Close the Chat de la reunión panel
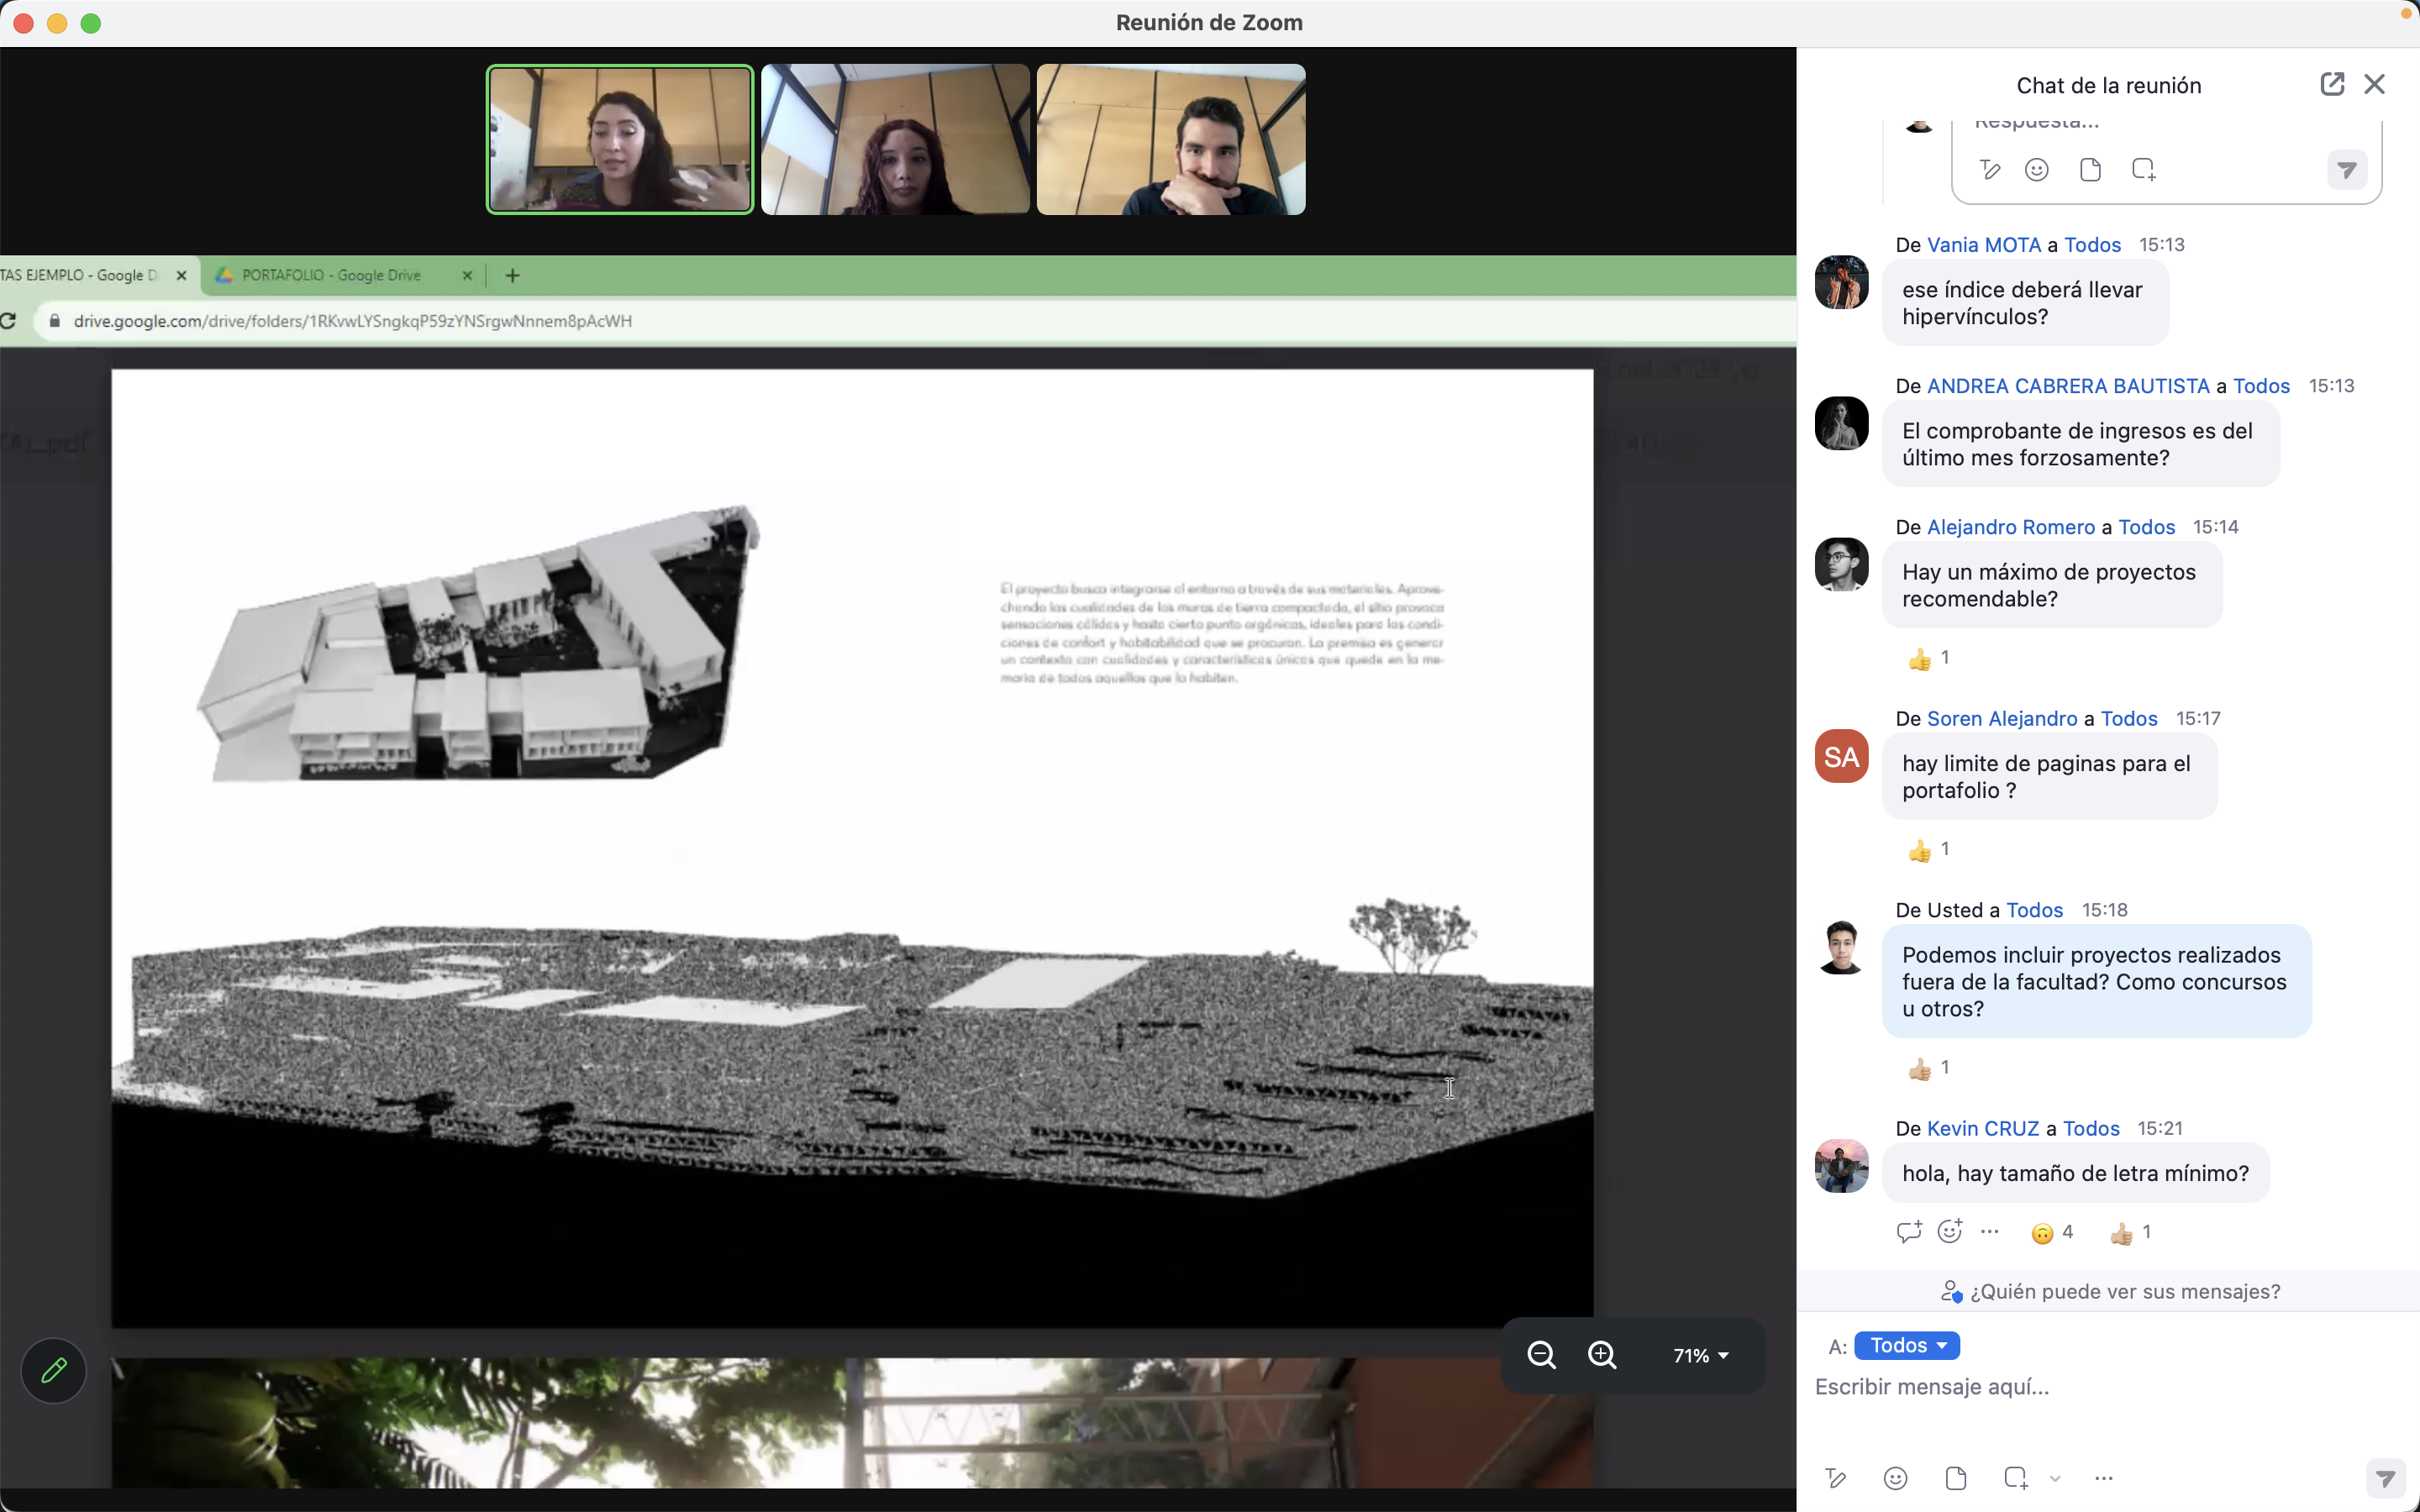This screenshot has width=2420, height=1512. (x=2375, y=84)
